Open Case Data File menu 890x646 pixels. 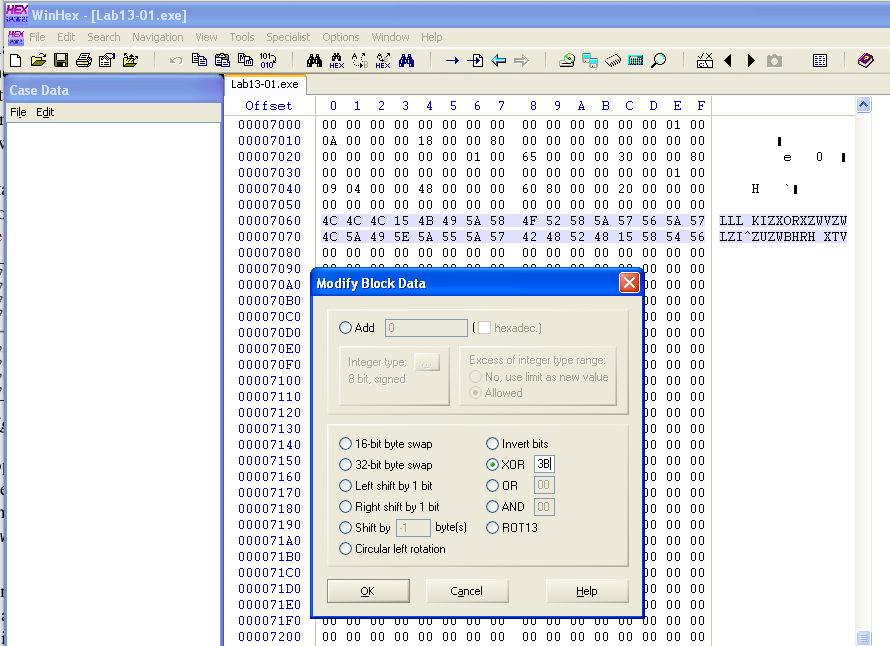tap(18, 112)
